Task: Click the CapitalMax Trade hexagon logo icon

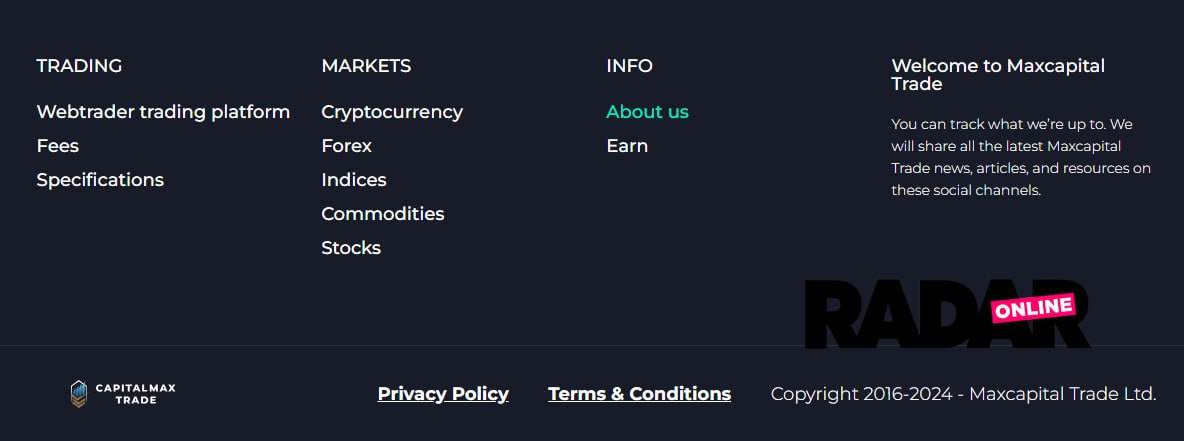Action: click(x=78, y=394)
